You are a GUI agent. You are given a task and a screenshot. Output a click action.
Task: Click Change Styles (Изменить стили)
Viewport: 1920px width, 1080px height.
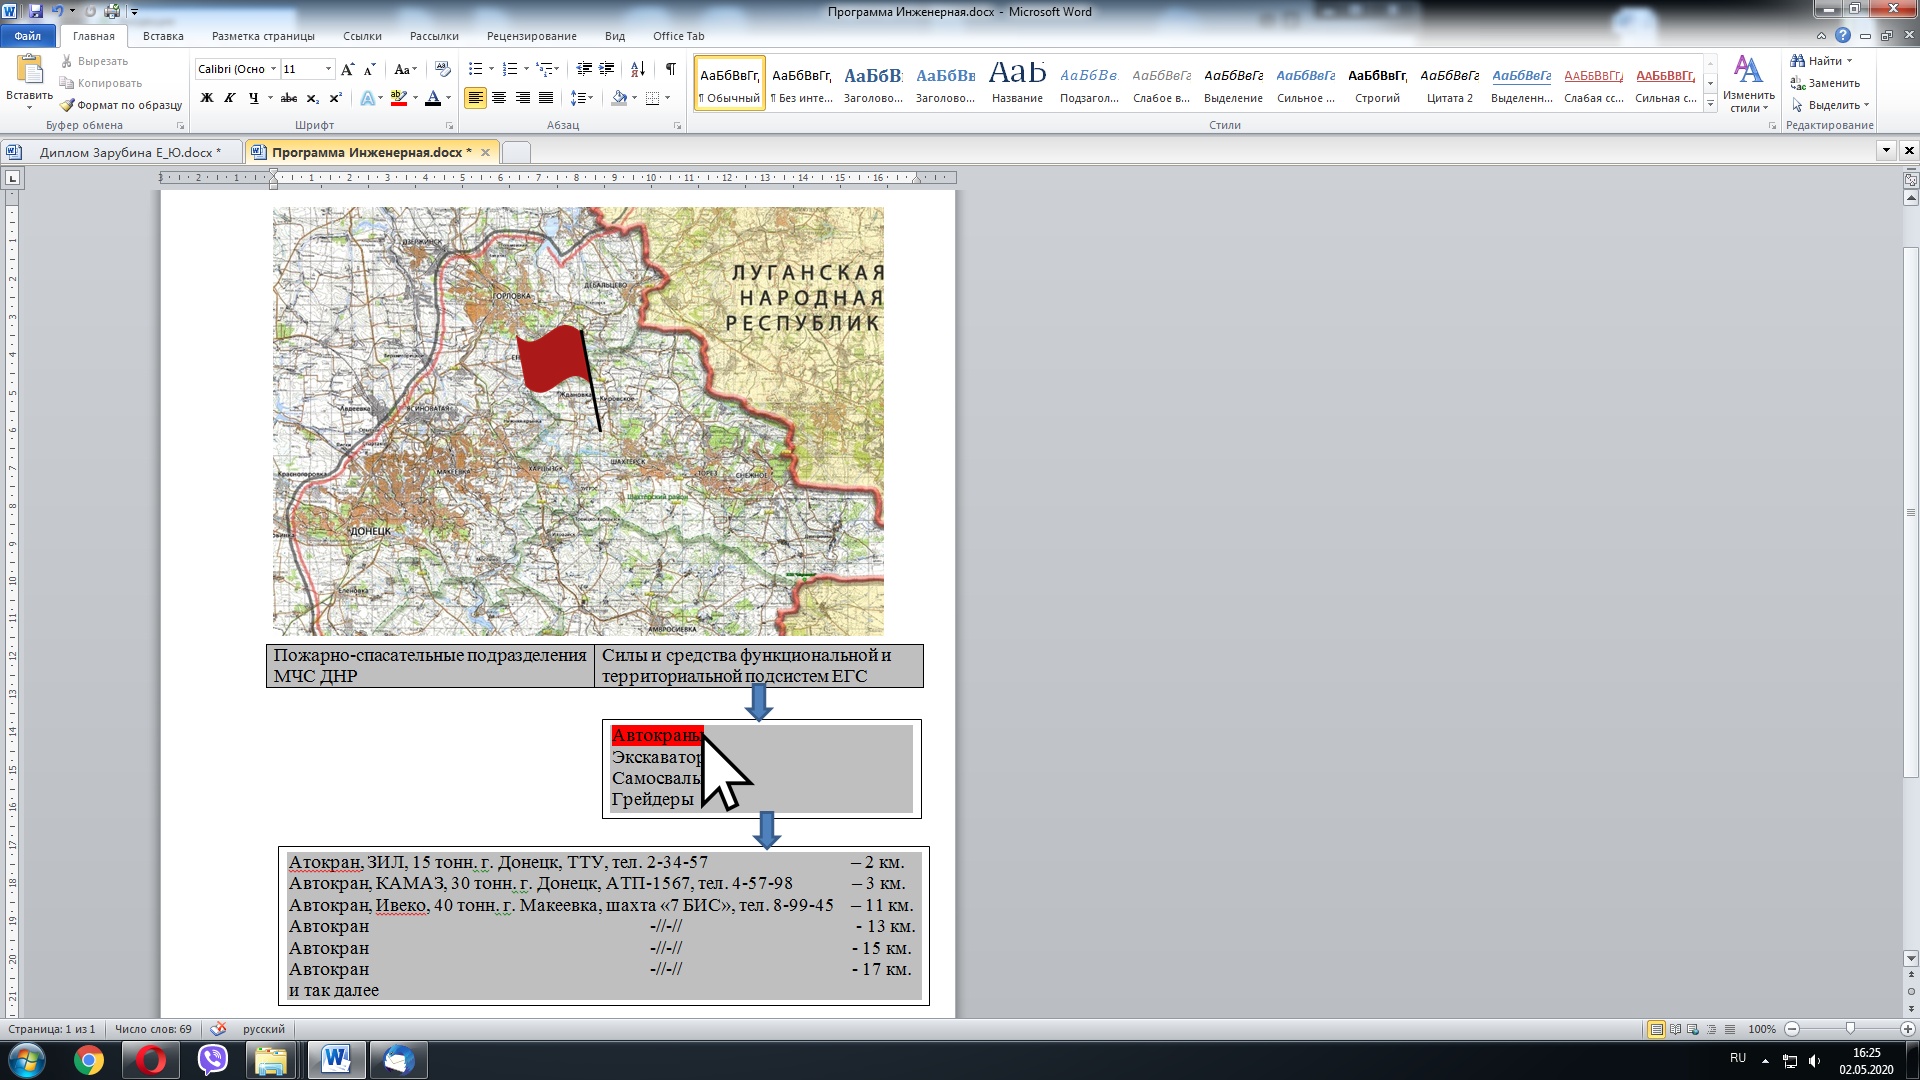point(1748,85)
